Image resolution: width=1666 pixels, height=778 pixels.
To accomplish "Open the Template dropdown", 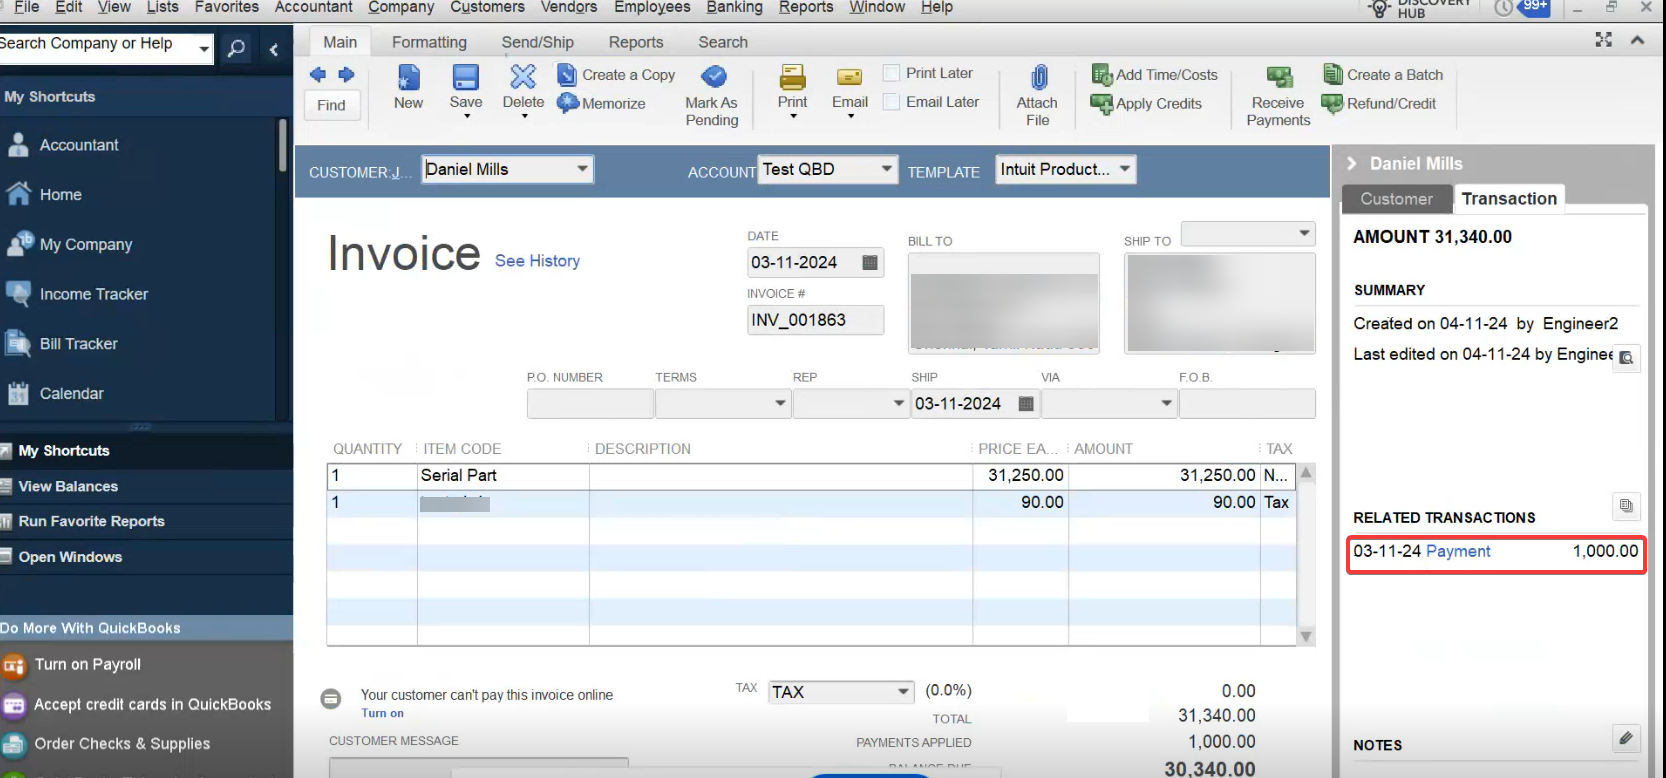I will 1125,169.
